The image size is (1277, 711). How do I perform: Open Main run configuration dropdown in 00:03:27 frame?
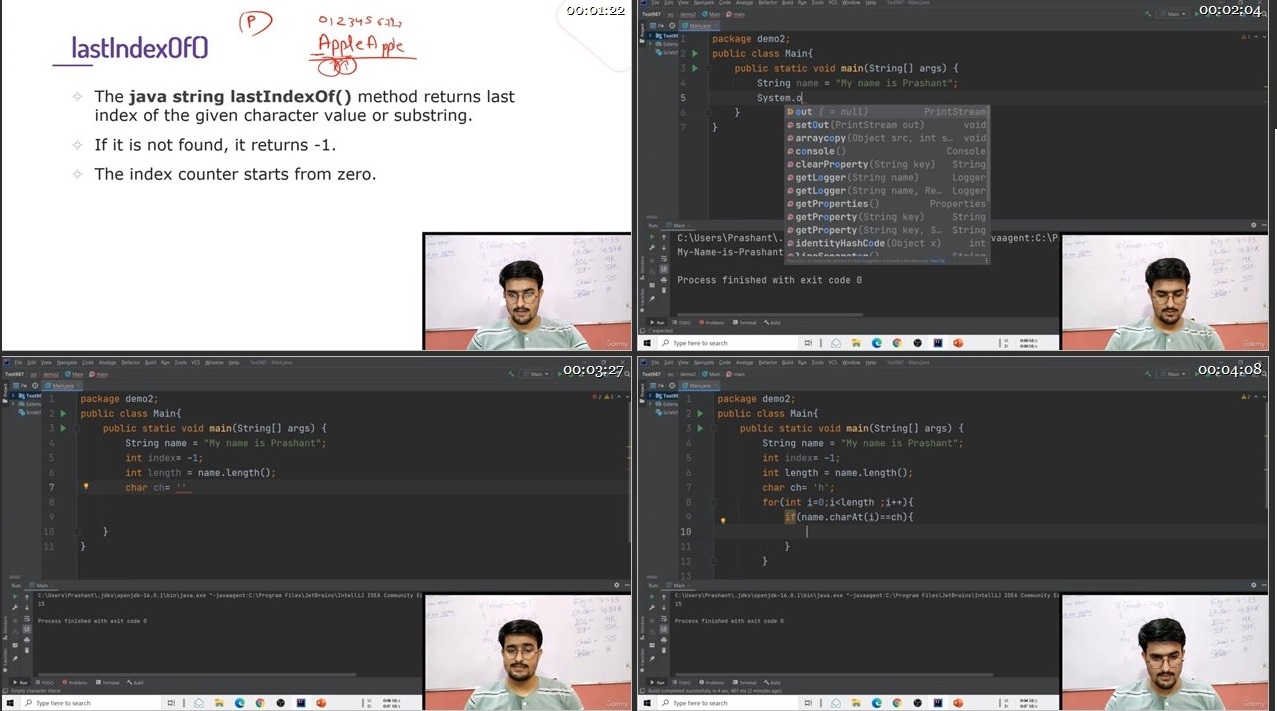[x=536, y=374]
